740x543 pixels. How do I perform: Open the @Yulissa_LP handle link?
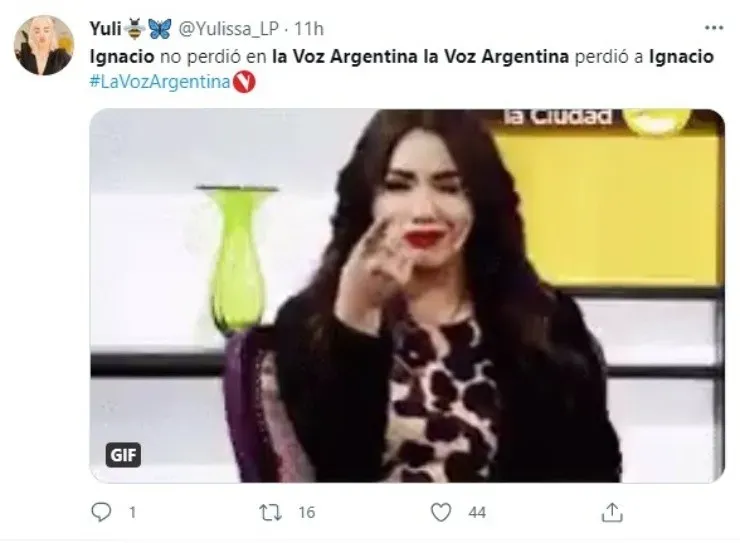click(228, 29)
